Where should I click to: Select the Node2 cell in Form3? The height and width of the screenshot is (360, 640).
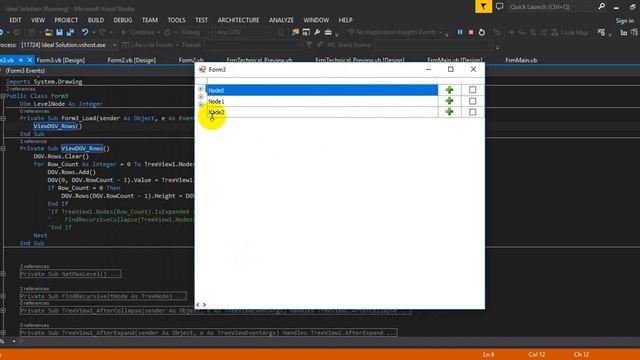tap(322, 112)
